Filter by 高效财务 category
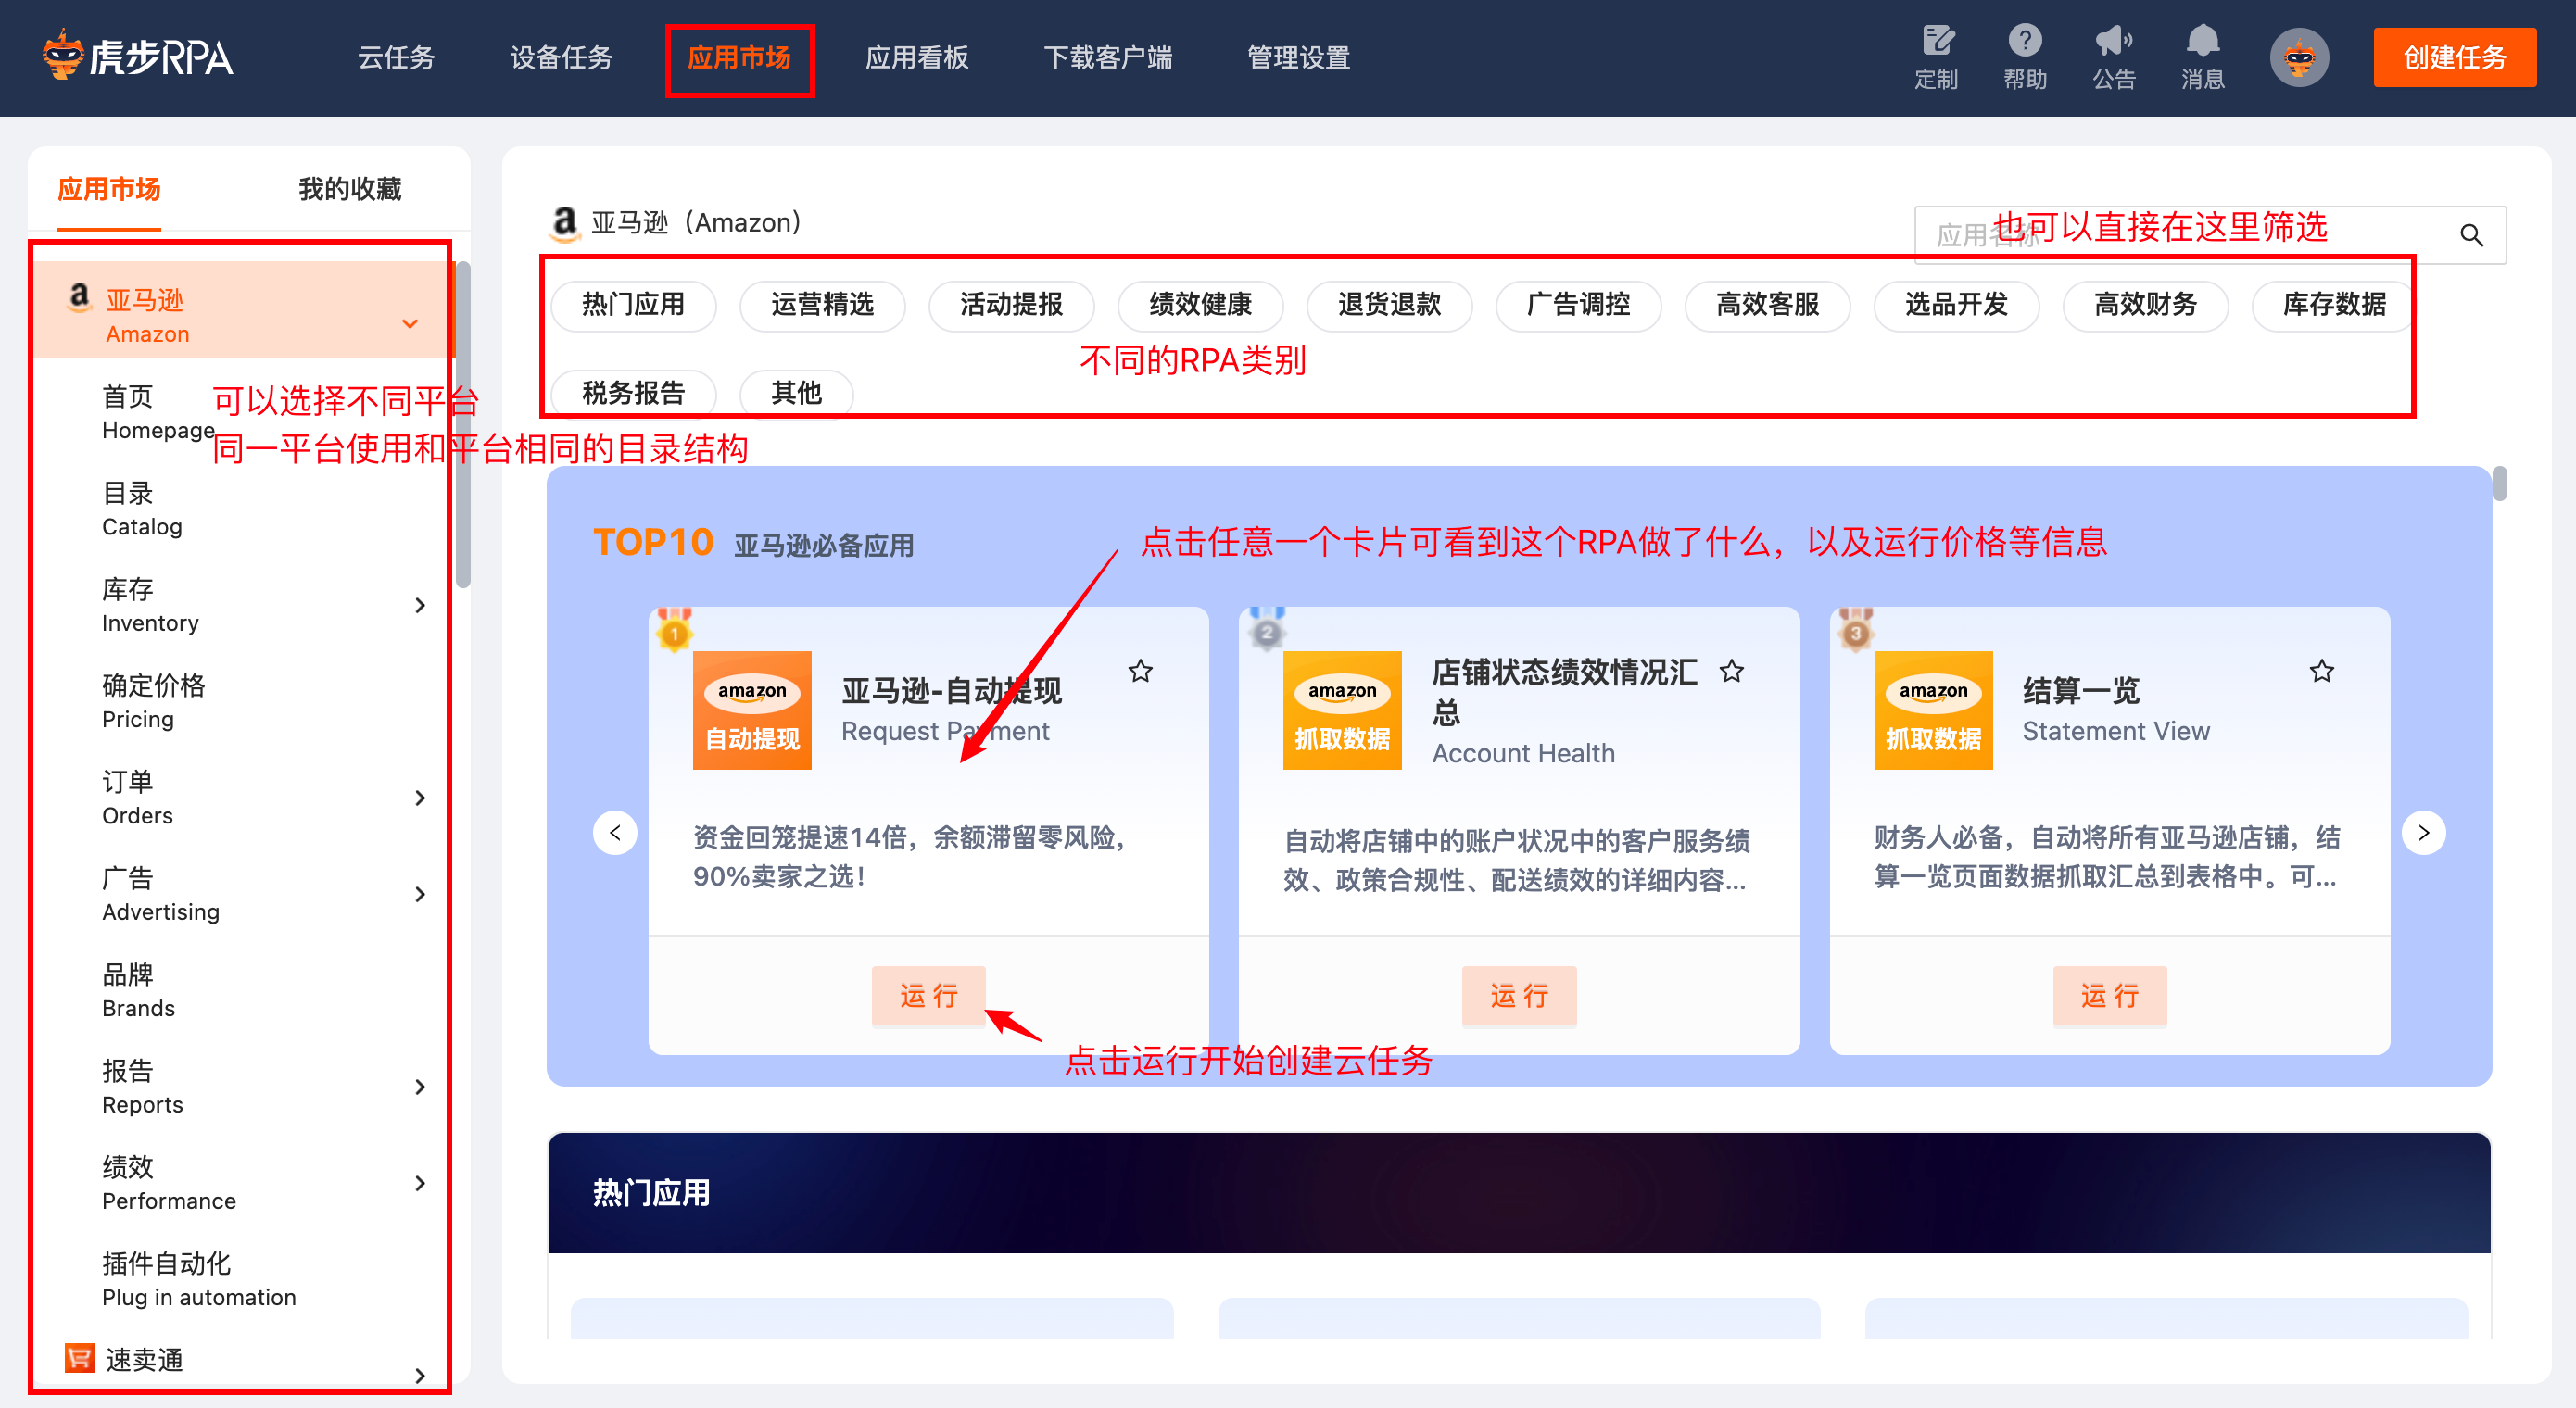This screenshot has height=1408, width=2576. (x=2145, y=304)
